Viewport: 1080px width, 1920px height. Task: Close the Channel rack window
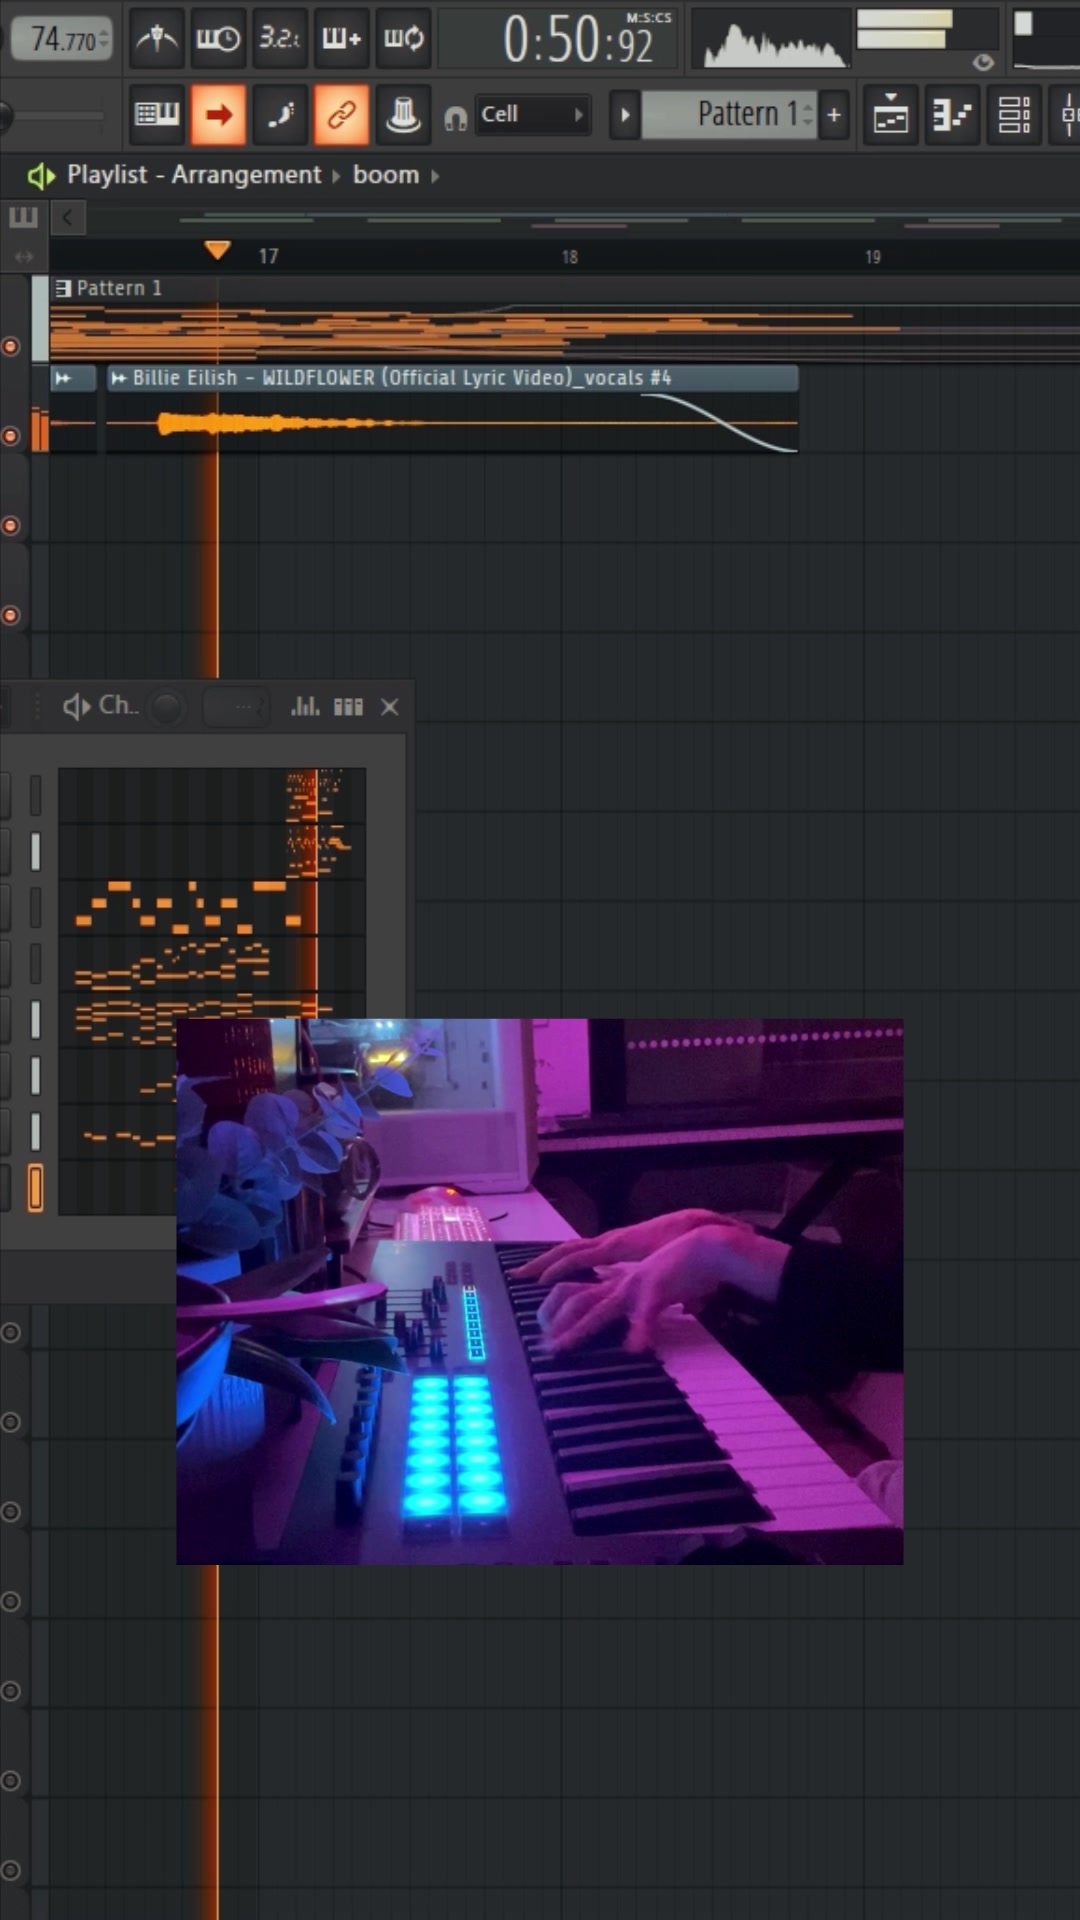pos(390,707)
